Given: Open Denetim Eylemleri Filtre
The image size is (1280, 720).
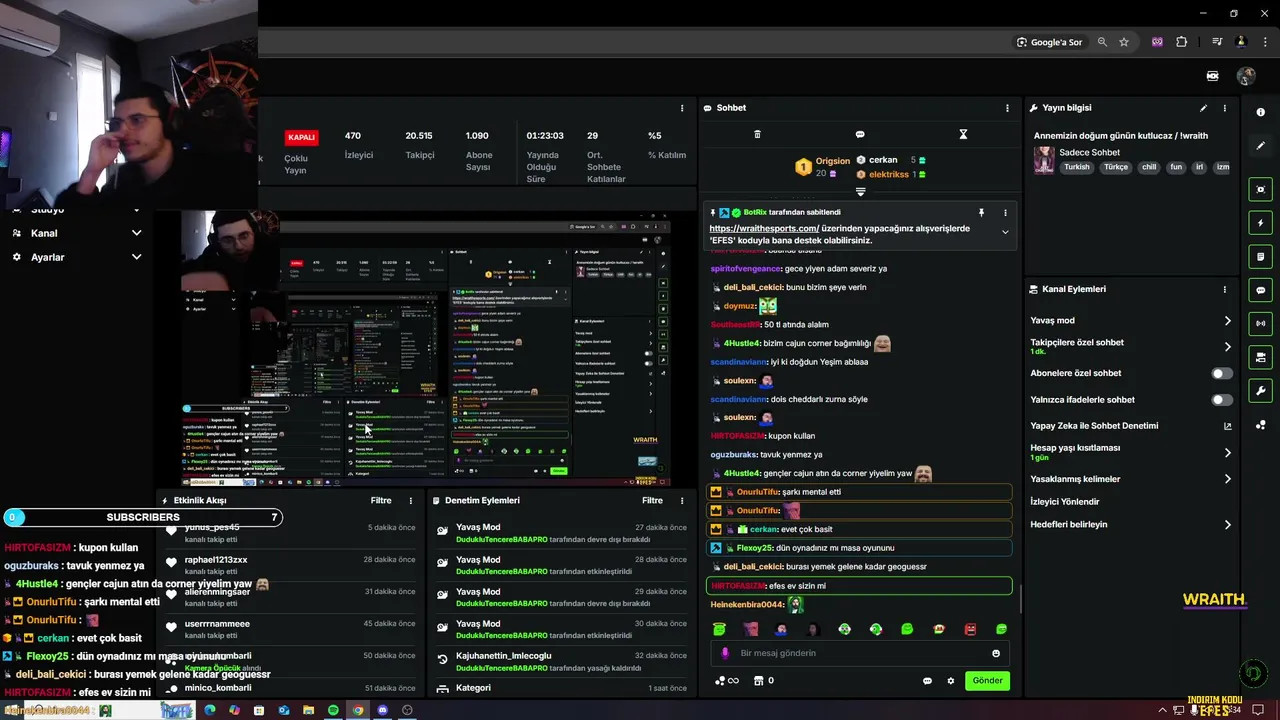Looking at the screenshot, I should 652,500.
